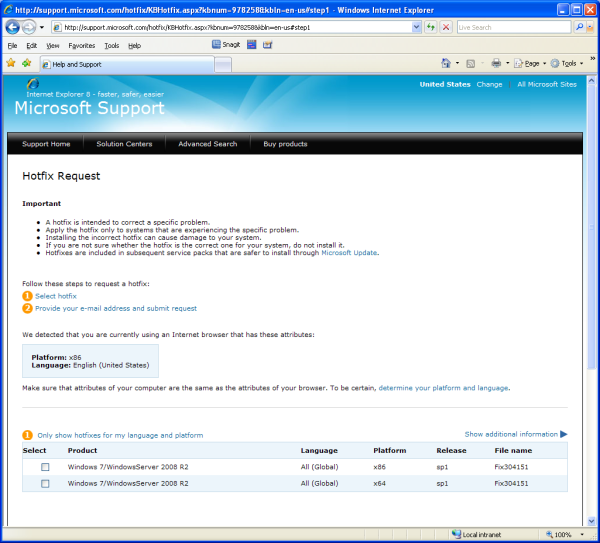Select the Help and Support tab
The image size is (600, 543).
127,64
